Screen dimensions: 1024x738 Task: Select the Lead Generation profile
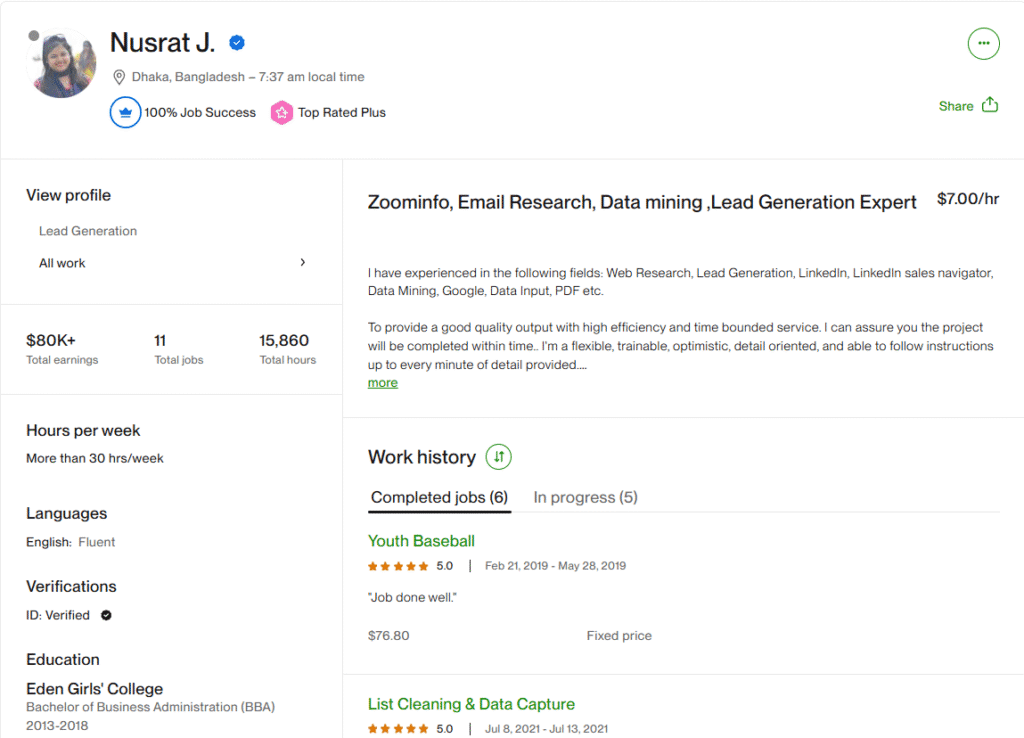(x=88, y=231)
